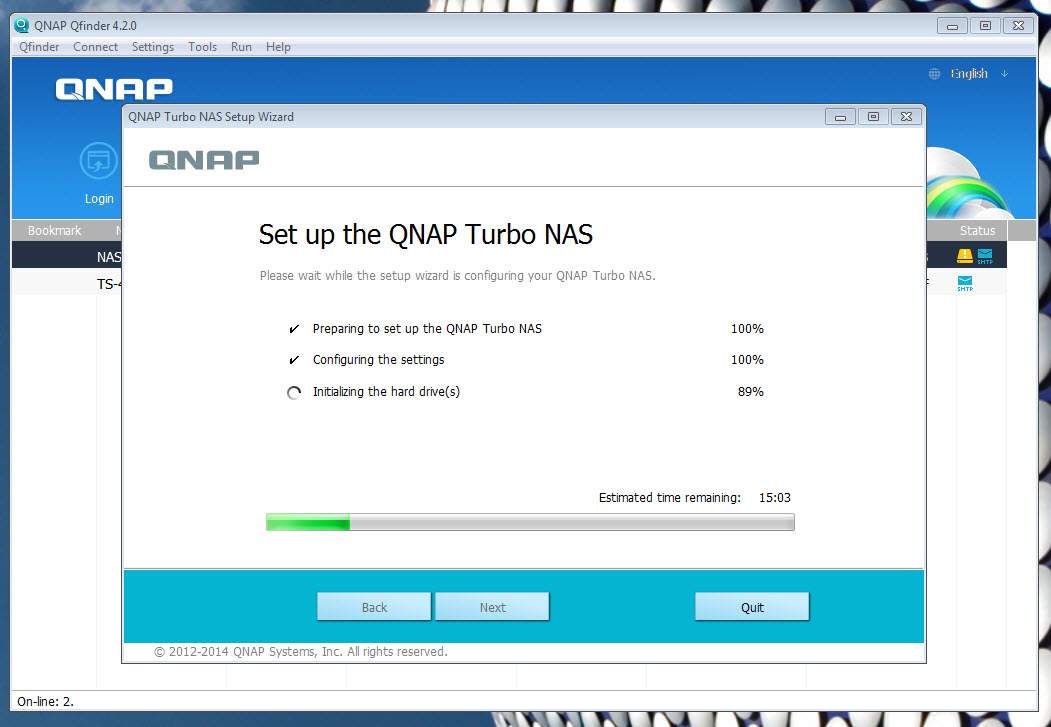The width and height of the screenshot is (1051, 727).
Task: Open the Settings menu
Action: click(153, 47)
